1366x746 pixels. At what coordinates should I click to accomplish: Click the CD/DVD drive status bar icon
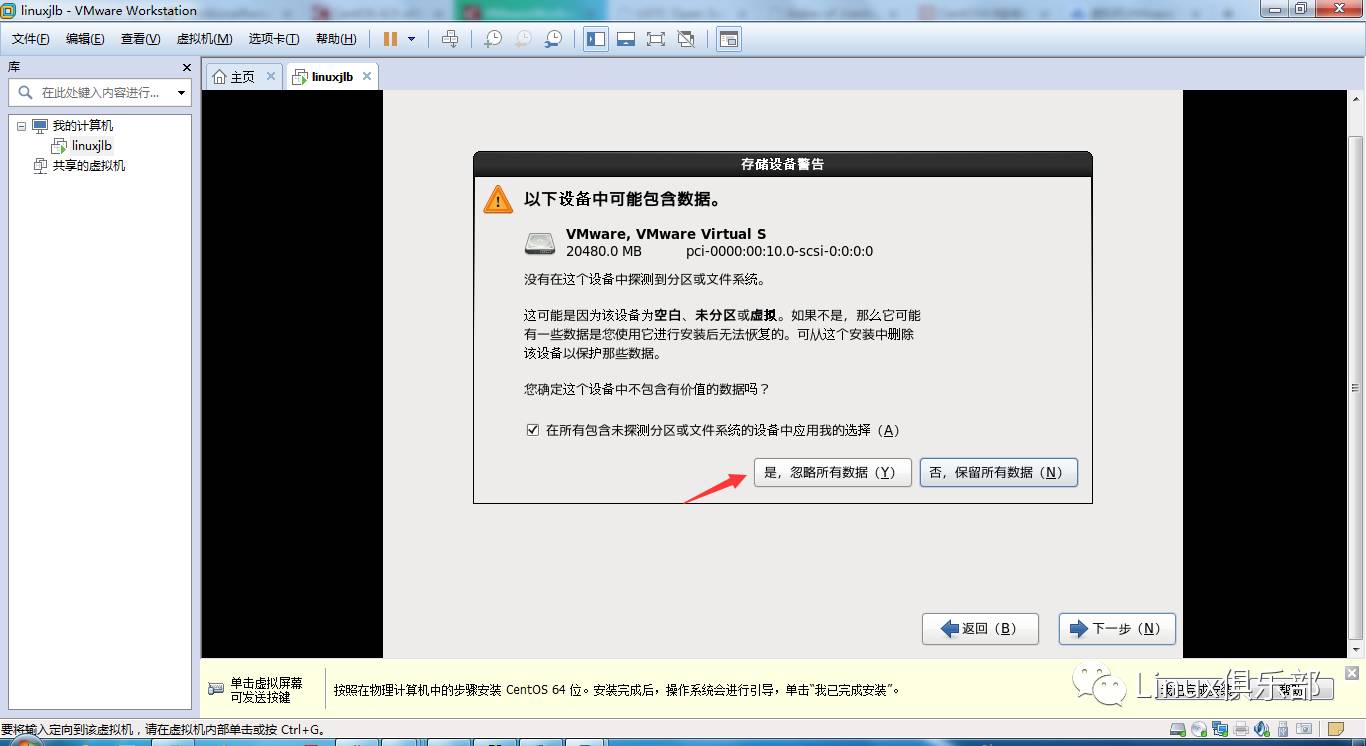pos(1199,729)
